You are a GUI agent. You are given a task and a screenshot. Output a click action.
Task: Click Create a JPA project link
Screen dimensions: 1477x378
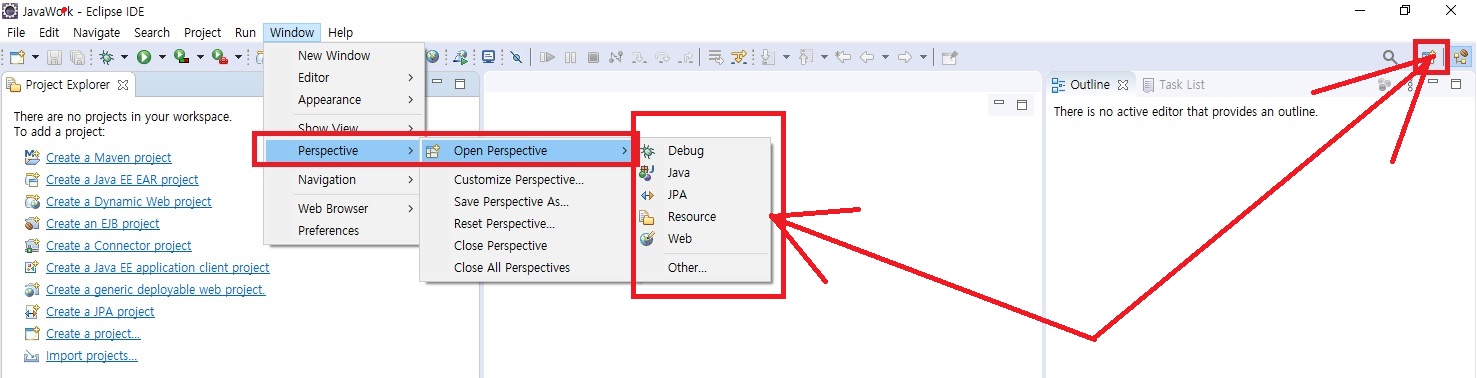coord(100,312)
